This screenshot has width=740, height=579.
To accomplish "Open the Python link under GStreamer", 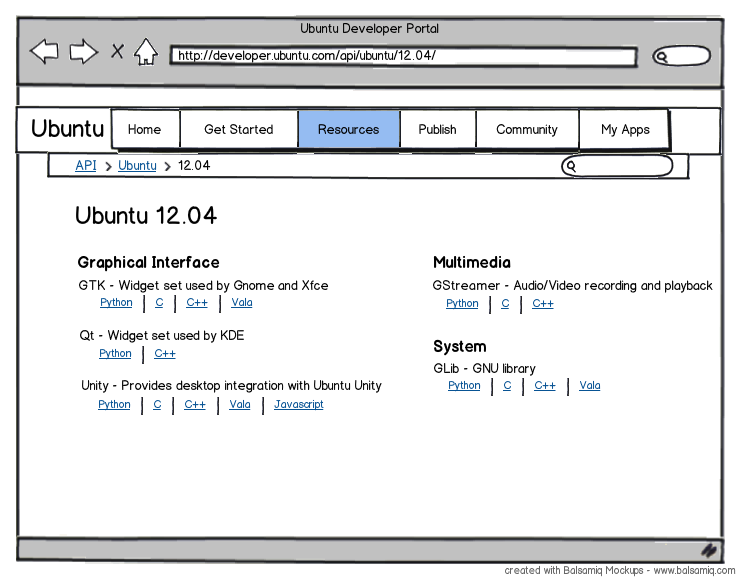I will coord(462,303).
